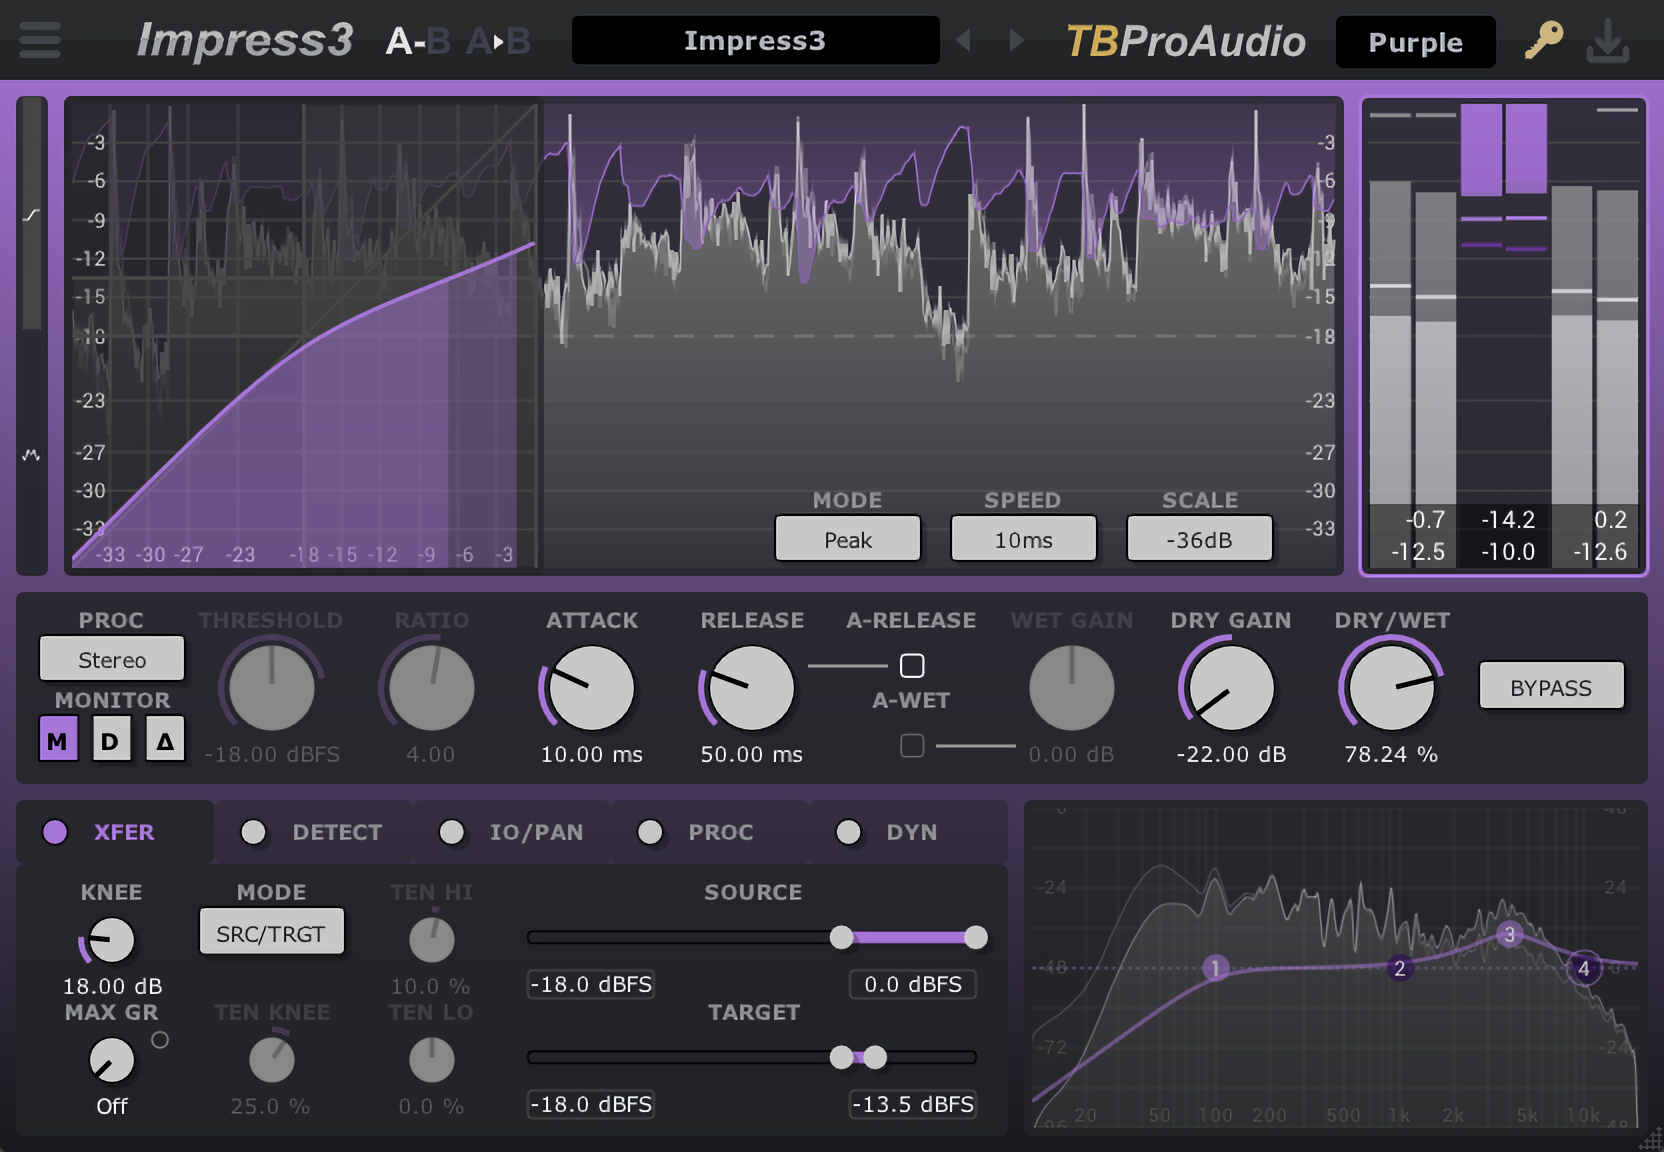Click dry gain value -22.00 dB
Viewport: 1664px width, 1152px height.
coord(1231,754)
